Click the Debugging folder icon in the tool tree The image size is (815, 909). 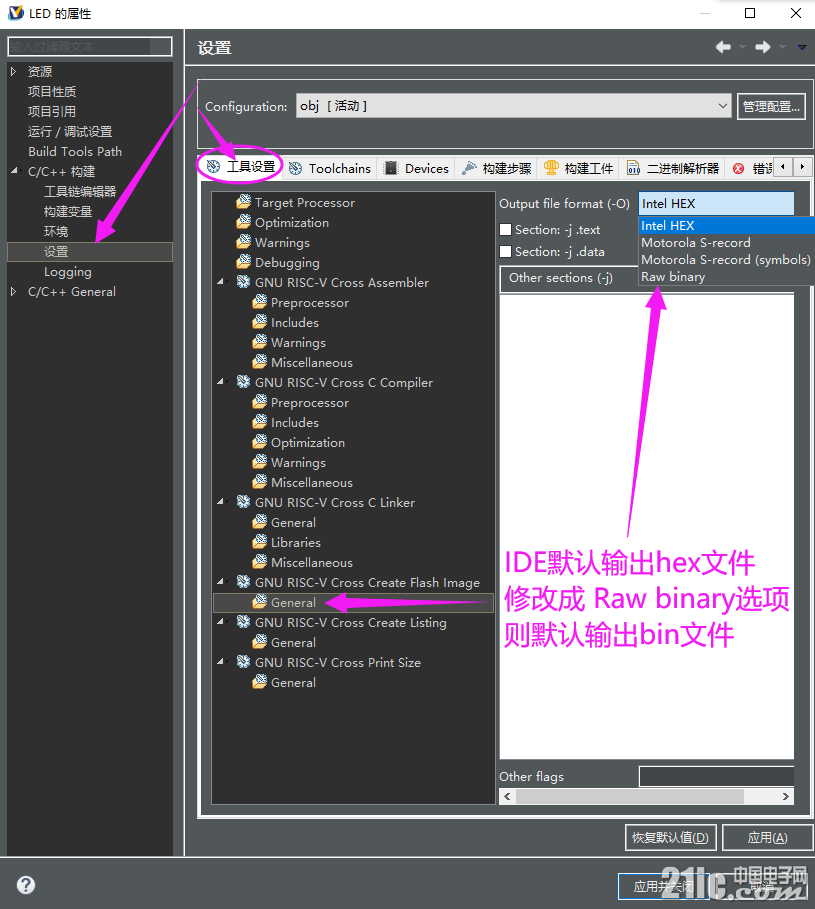(243, 262)
